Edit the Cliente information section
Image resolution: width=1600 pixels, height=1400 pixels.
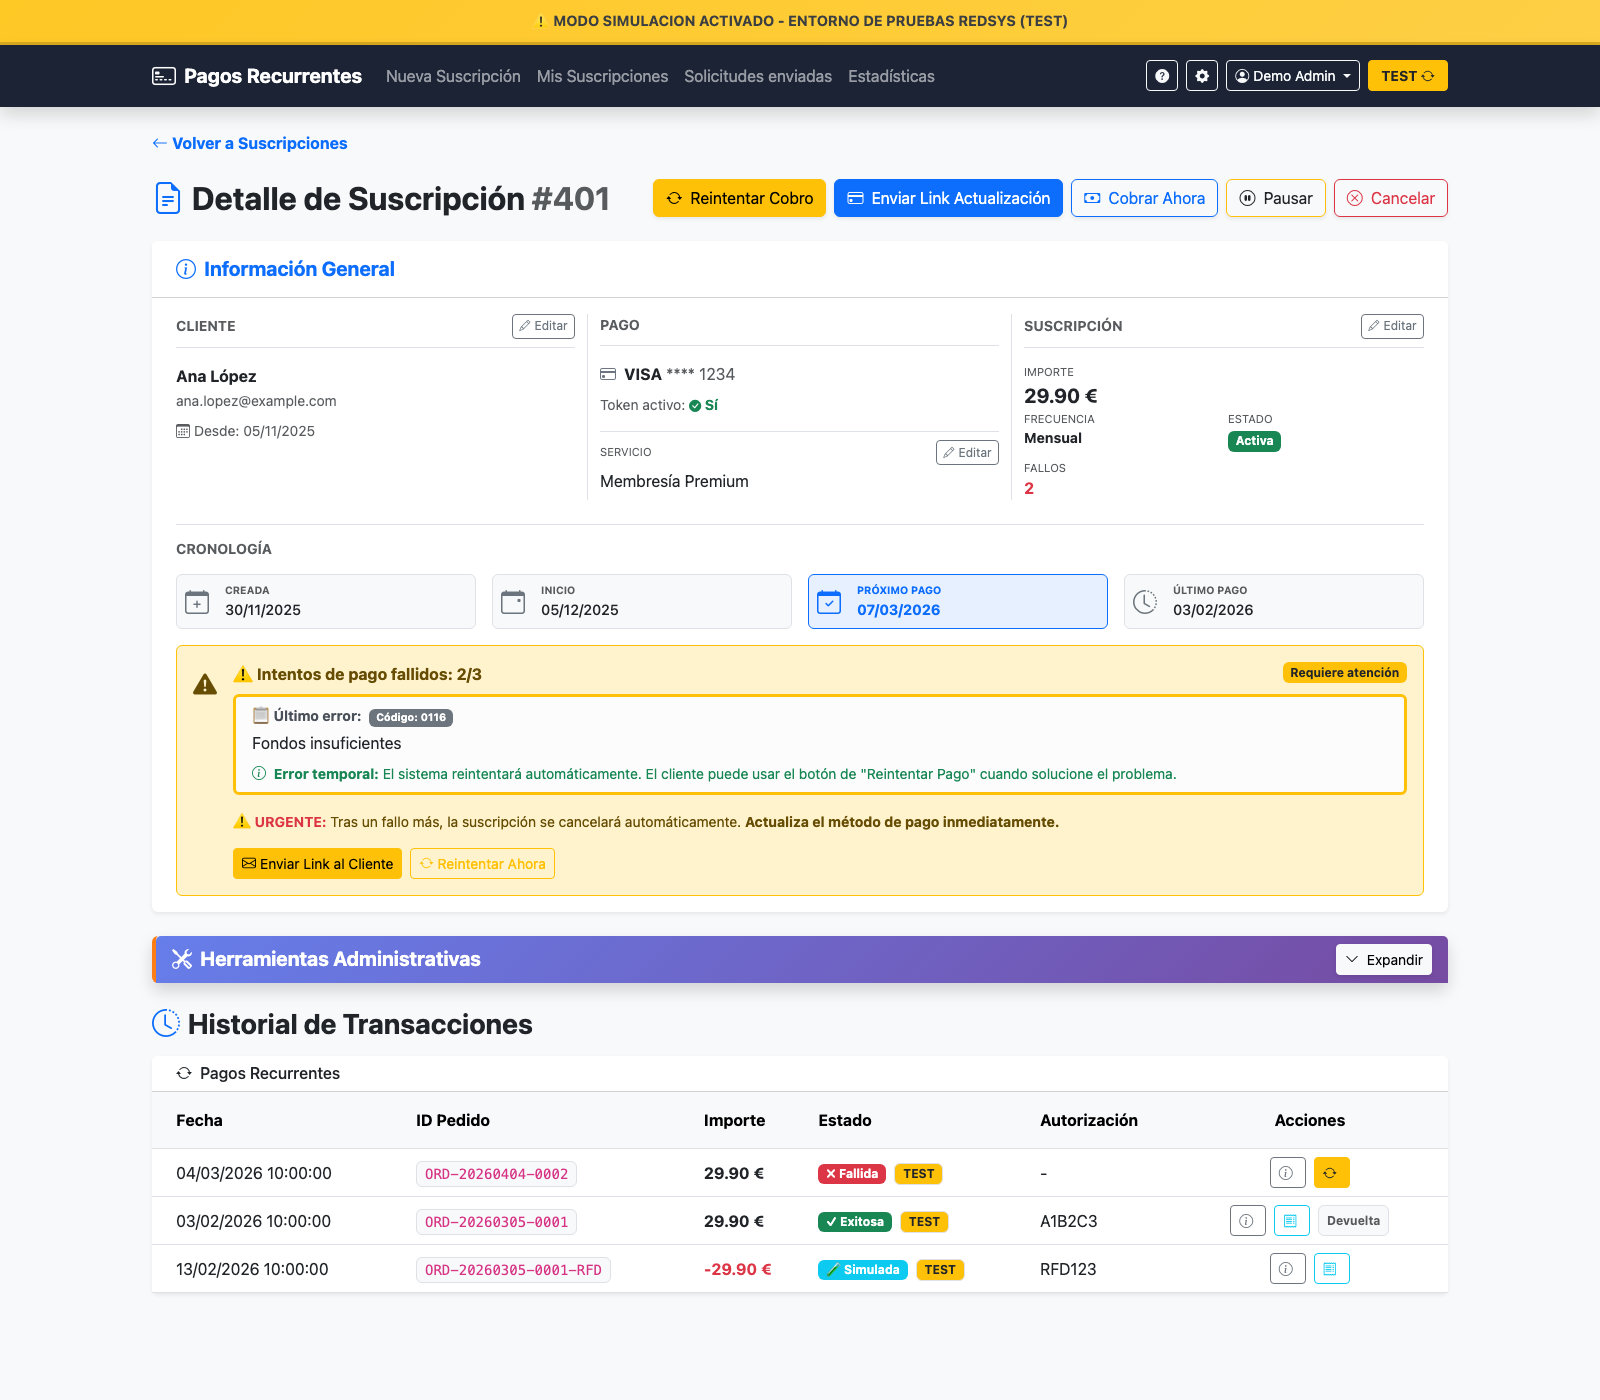[x=543, y=326]
